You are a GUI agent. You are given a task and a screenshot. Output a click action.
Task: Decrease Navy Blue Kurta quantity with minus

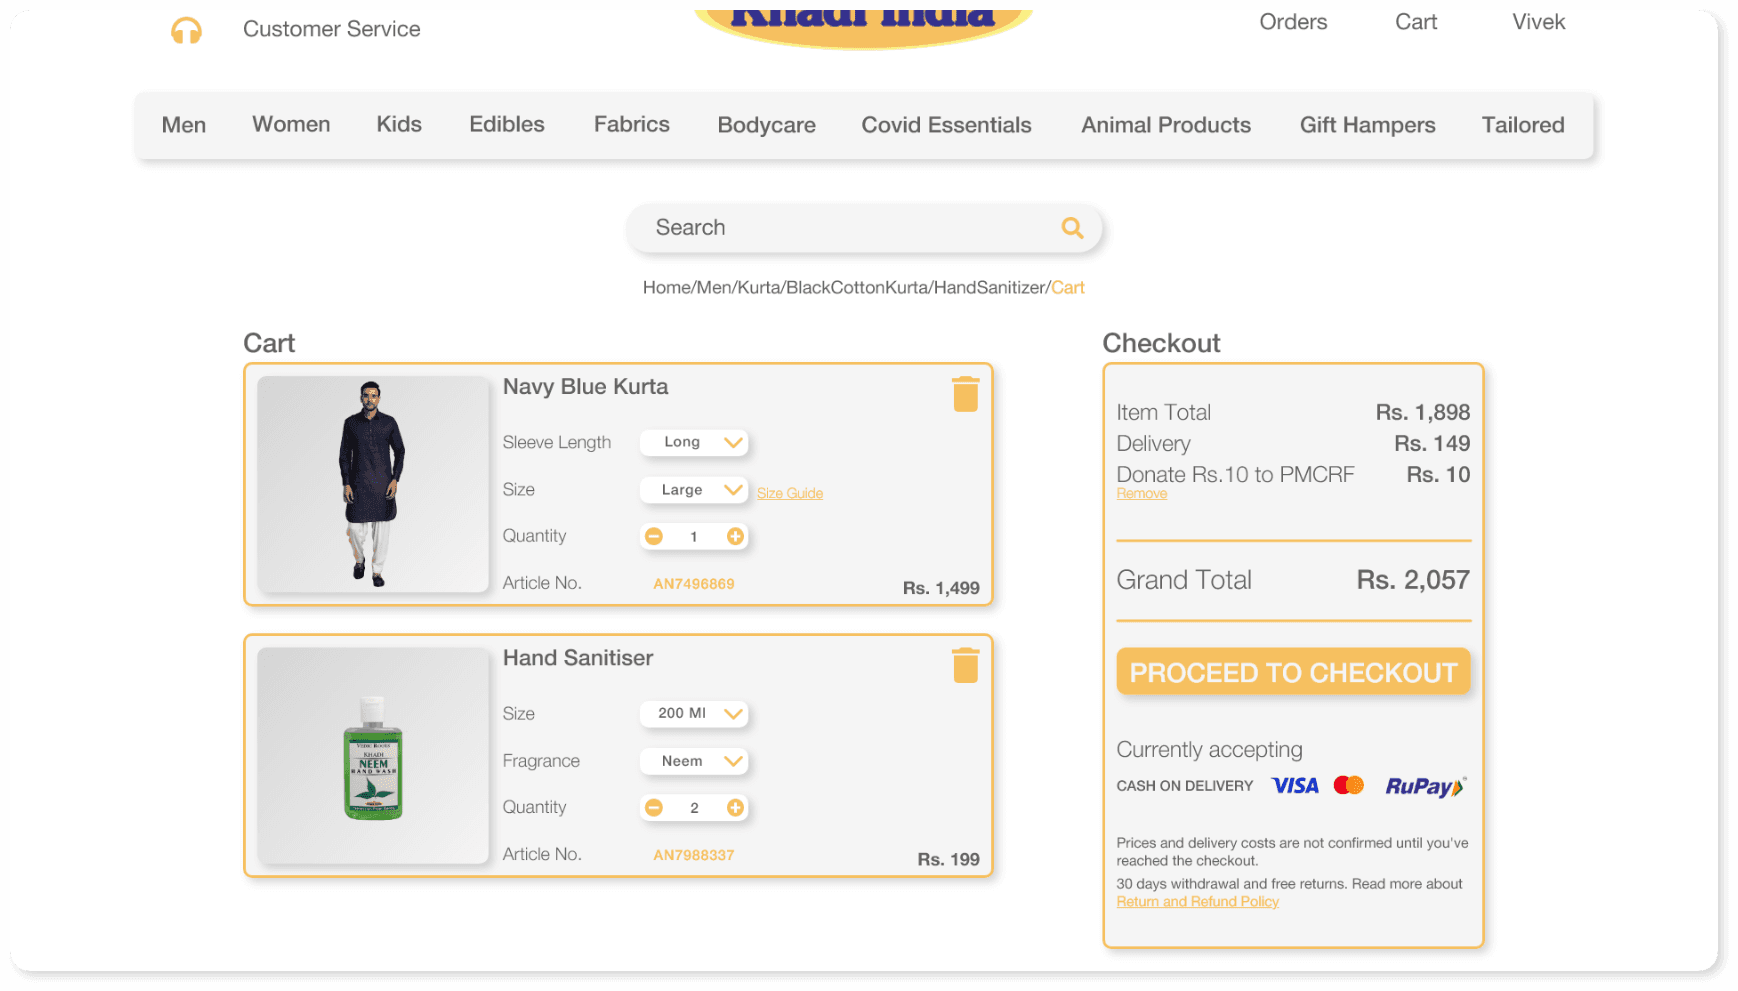654,537
